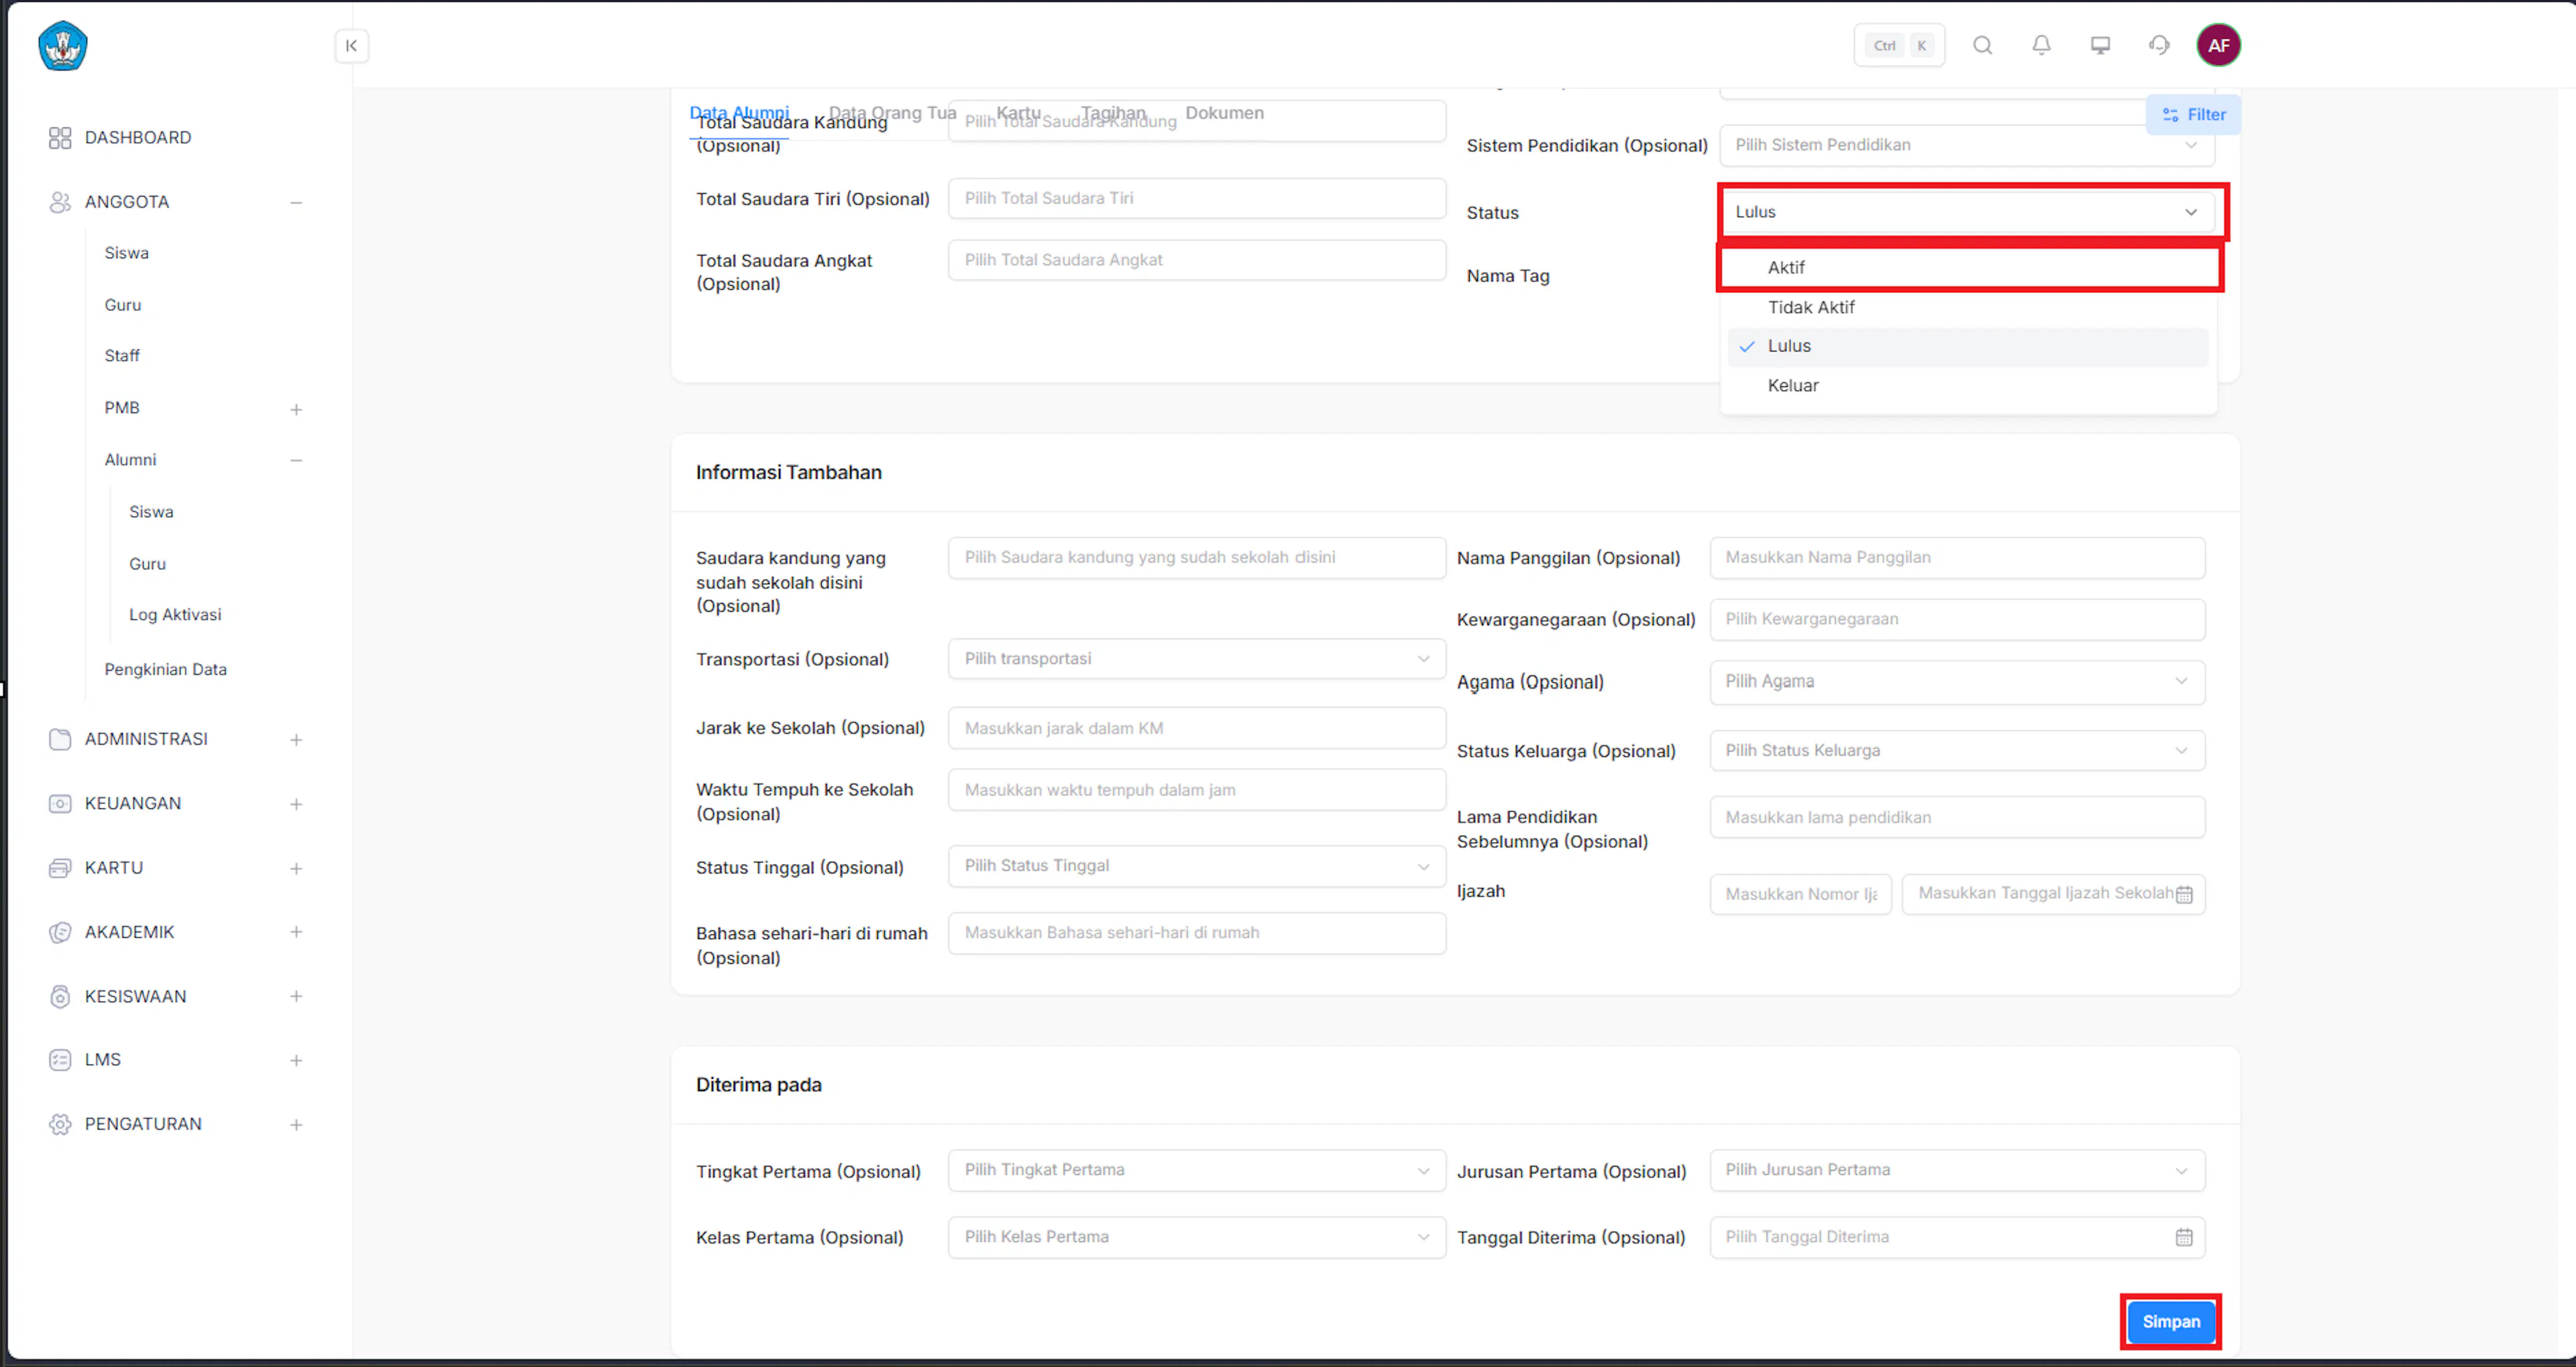Collapse the Alumni submenu minus icon
This screenshot has width=2576, height=1367.
296,460
